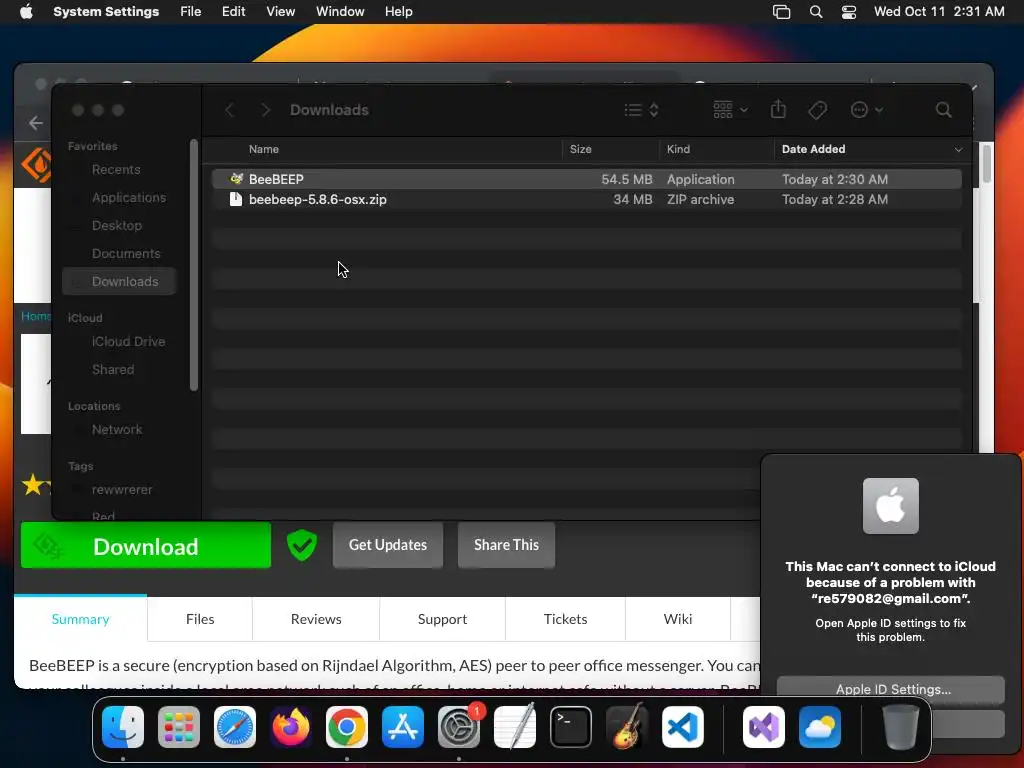1024x768 pixels.
Task: Open Finder list view switcher dropdown
Action: (x=641, y=110)
